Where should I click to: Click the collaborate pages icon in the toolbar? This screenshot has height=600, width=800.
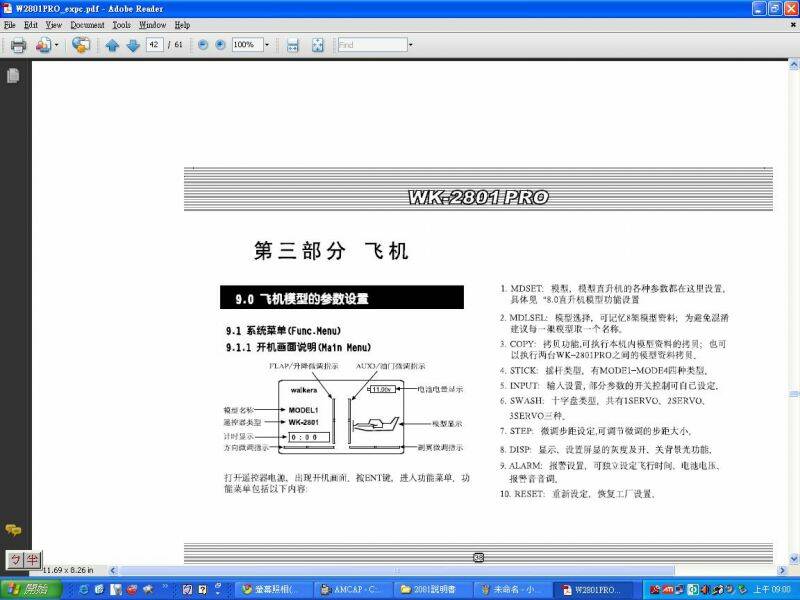[x=43, y=45]
